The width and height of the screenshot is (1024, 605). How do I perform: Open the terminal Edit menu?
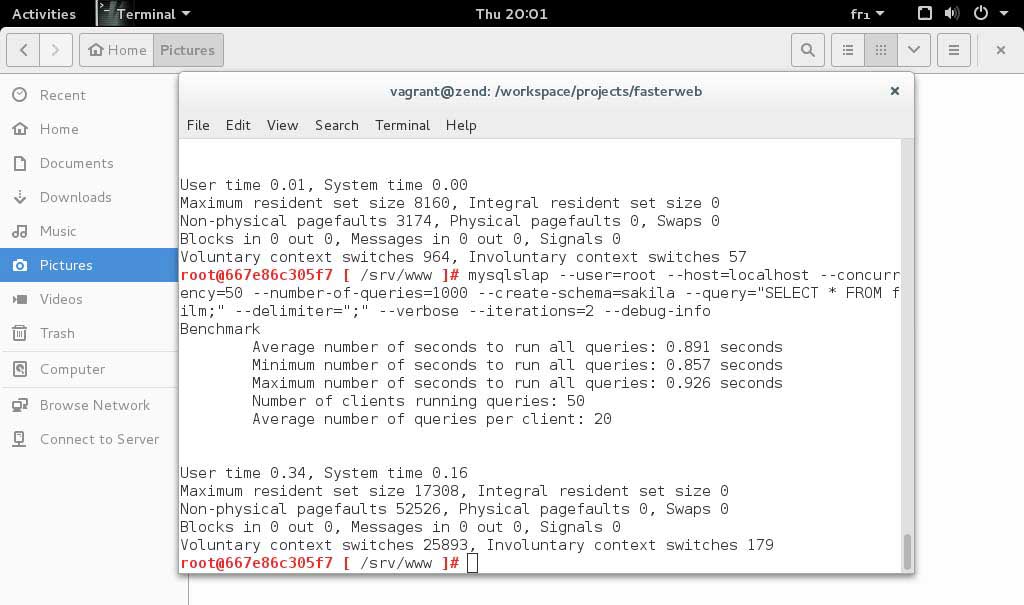[x=238, y=125]
